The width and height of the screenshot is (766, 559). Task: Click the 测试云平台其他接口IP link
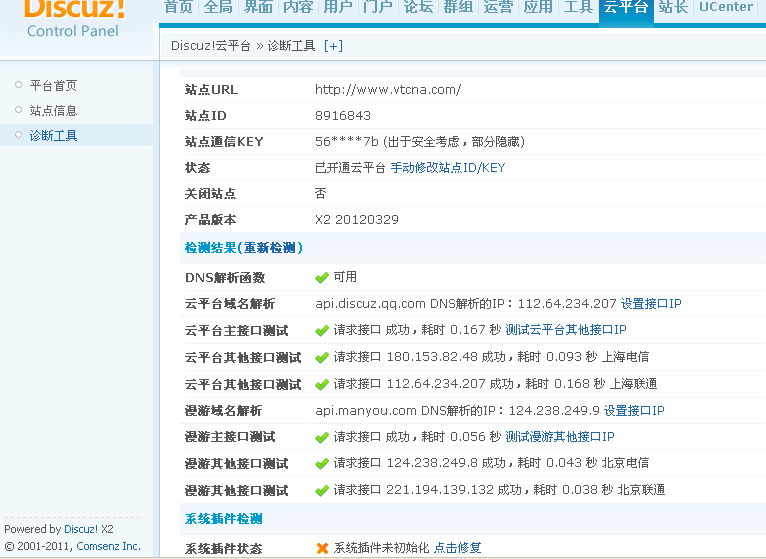(x=566, y=330)
